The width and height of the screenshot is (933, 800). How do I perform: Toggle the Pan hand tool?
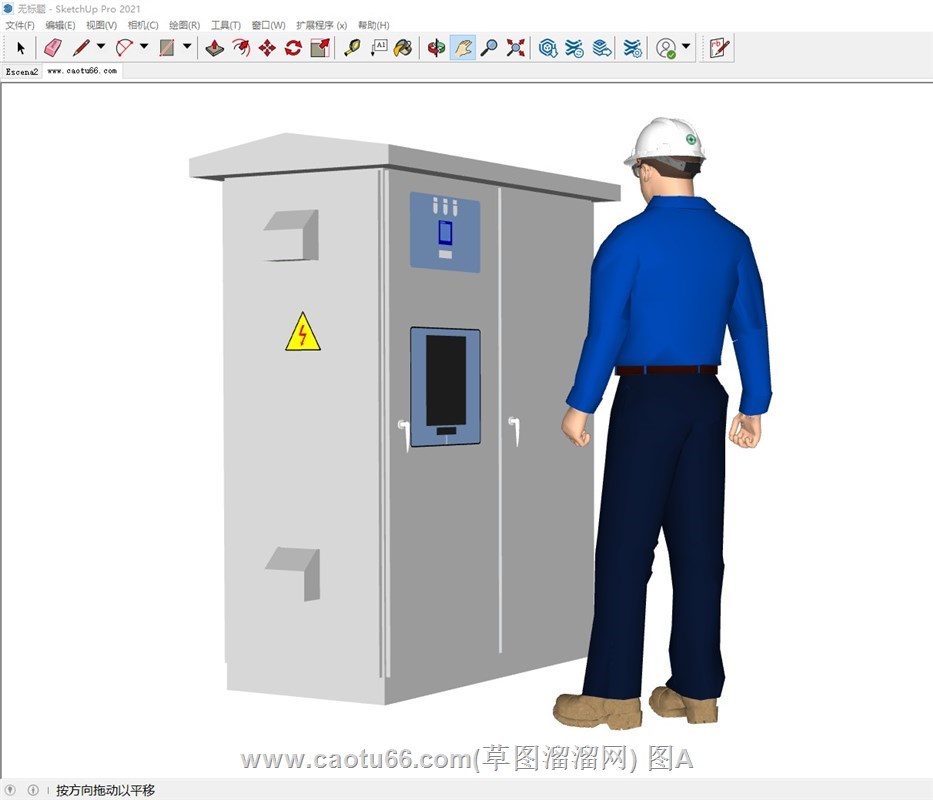pyautogui.click(x=463, y=48)
